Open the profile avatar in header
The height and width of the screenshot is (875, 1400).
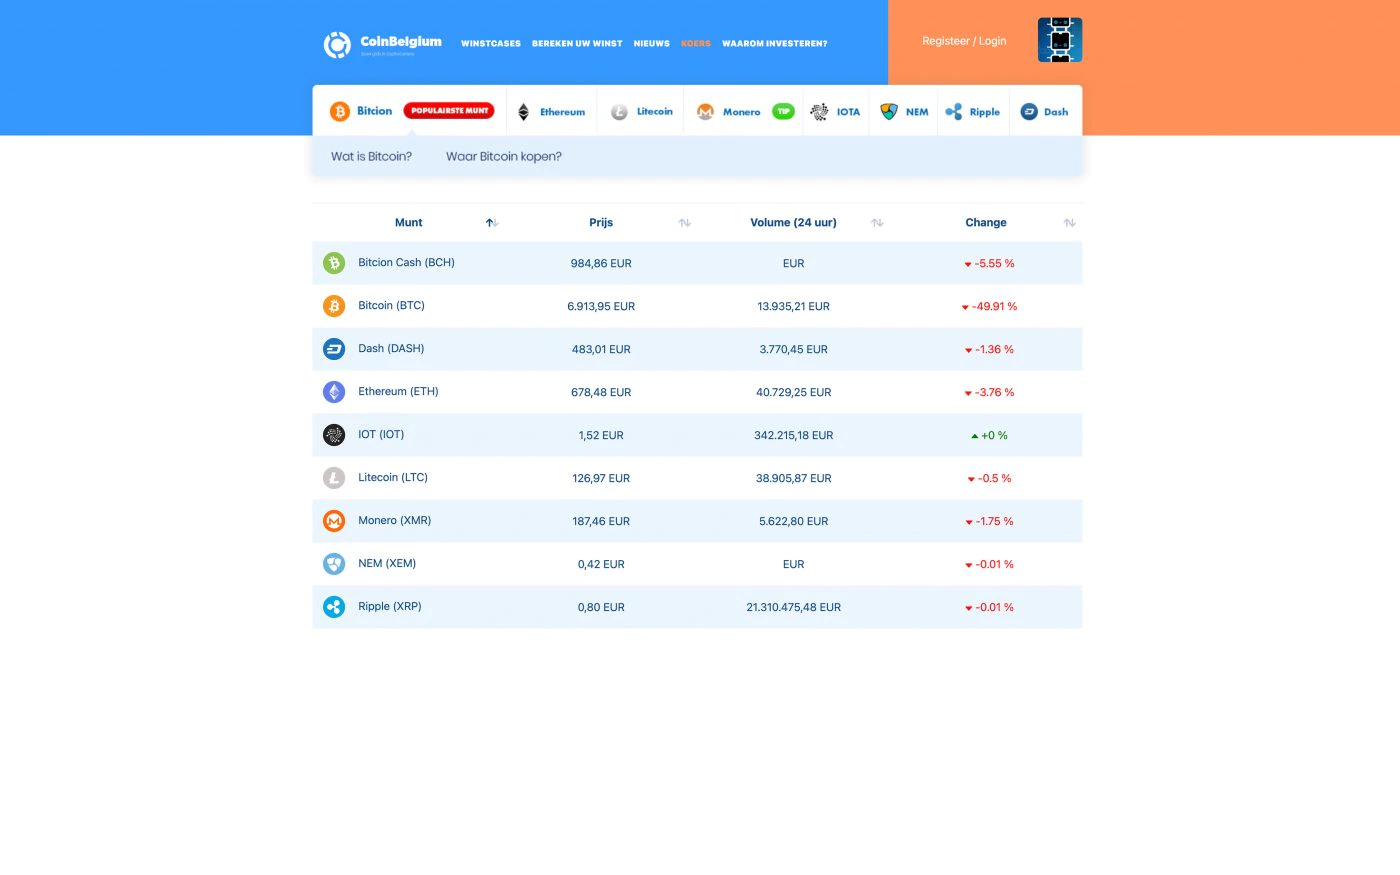point(1059,40)
